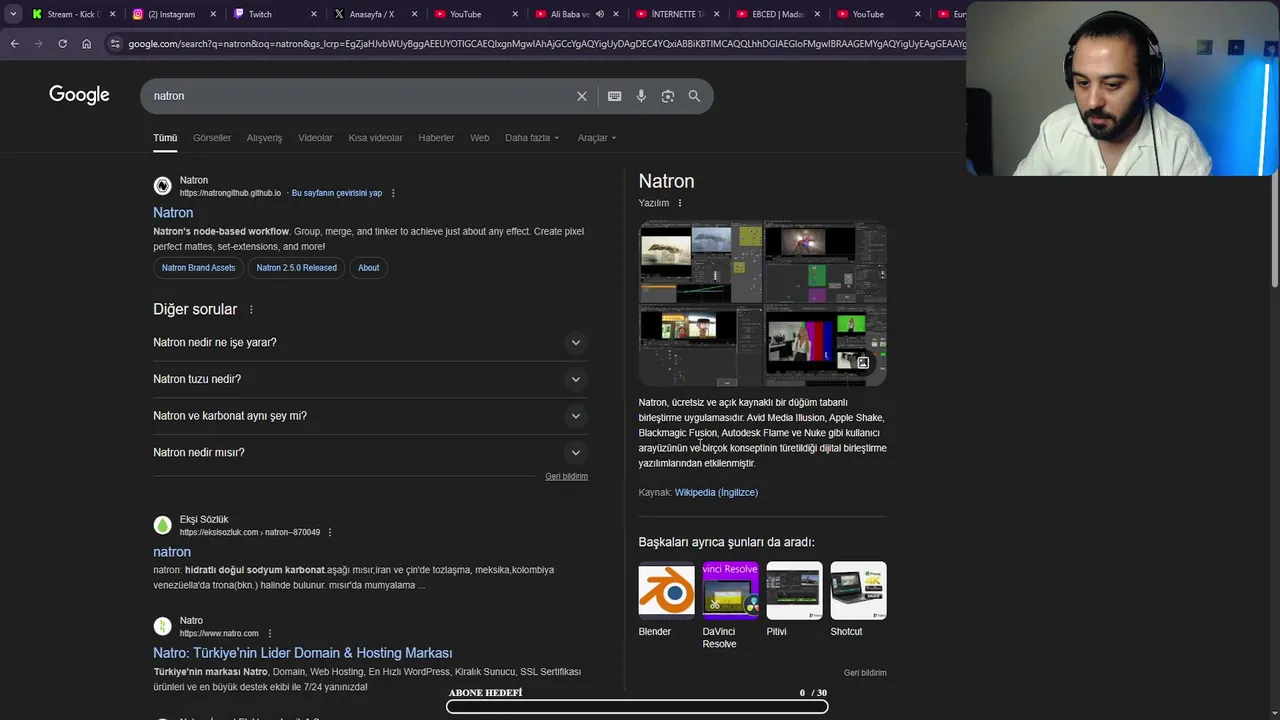Viewport: 1280px width, 720px height.
Task: Search by image with Lens icon
Action: point(668,96)
